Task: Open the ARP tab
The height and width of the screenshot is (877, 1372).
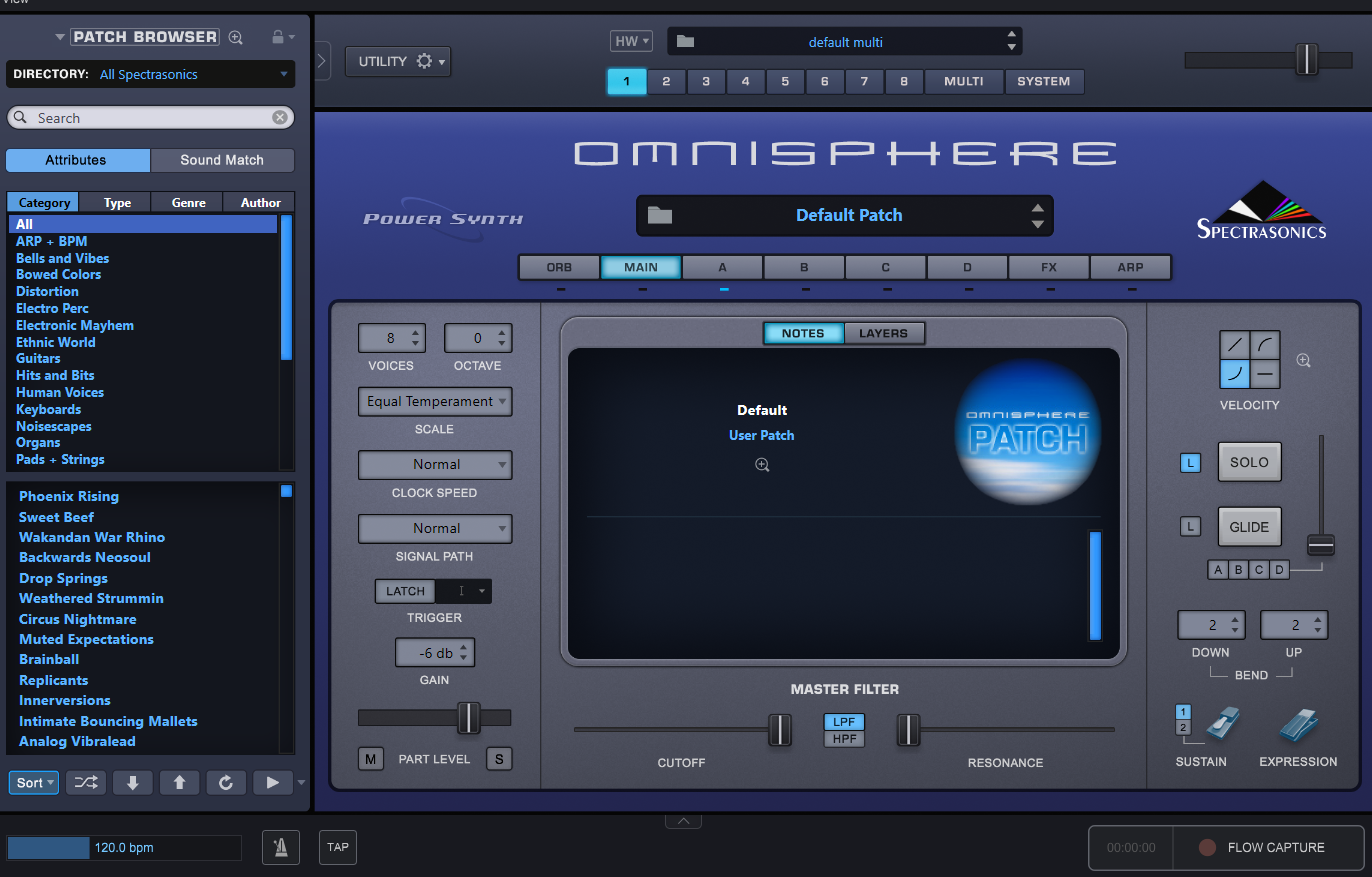Action: pyautogui.click(x=1131, y=267)
